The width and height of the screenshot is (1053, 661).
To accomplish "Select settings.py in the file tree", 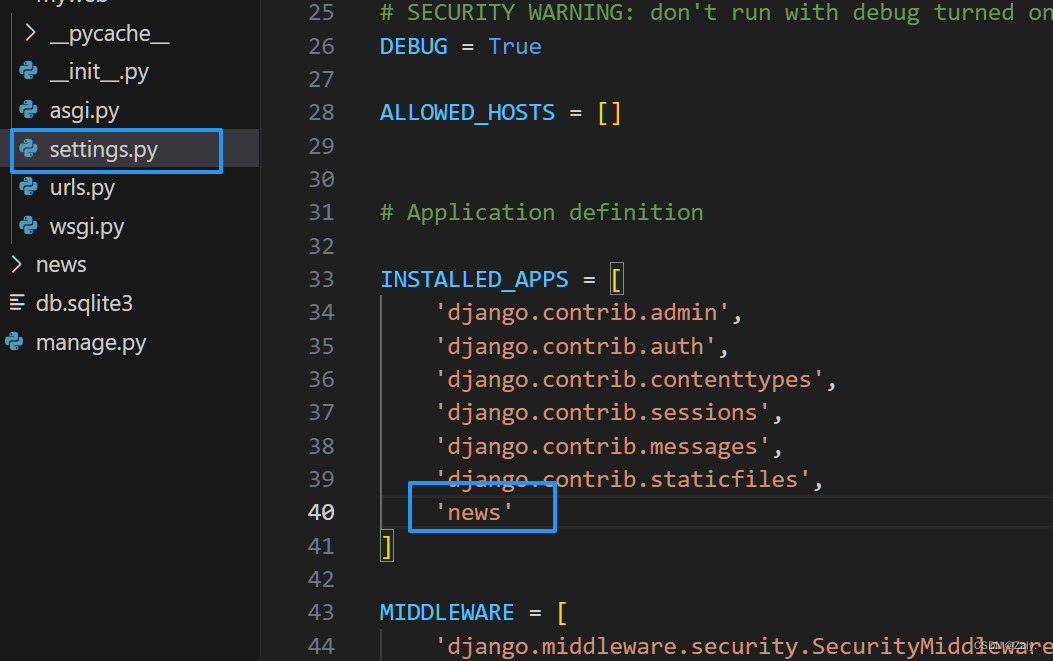I will coord(103,150).
